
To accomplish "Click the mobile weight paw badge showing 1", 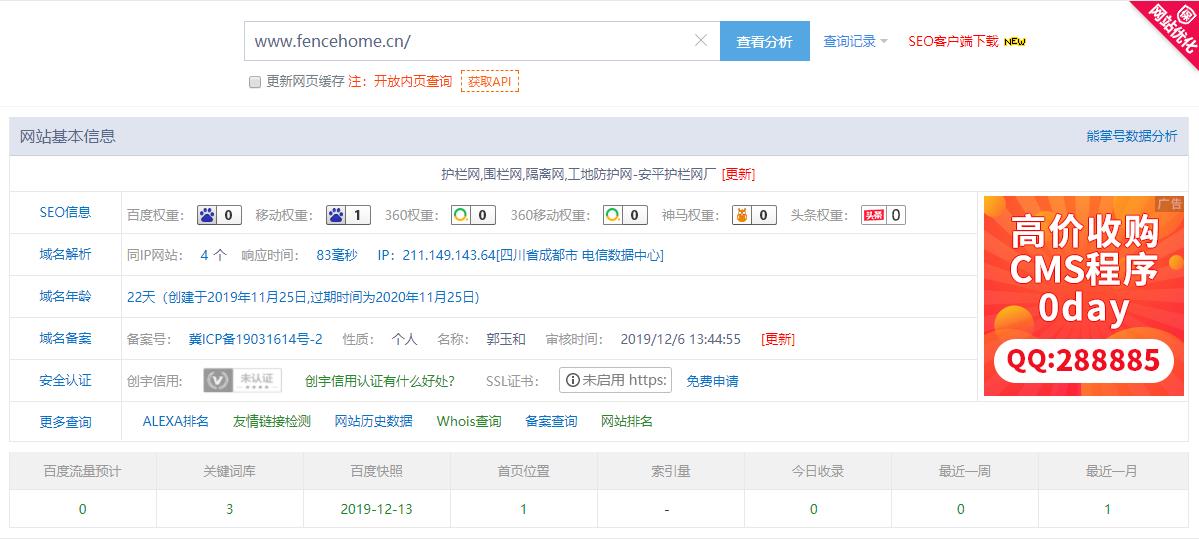I will 349,216.
